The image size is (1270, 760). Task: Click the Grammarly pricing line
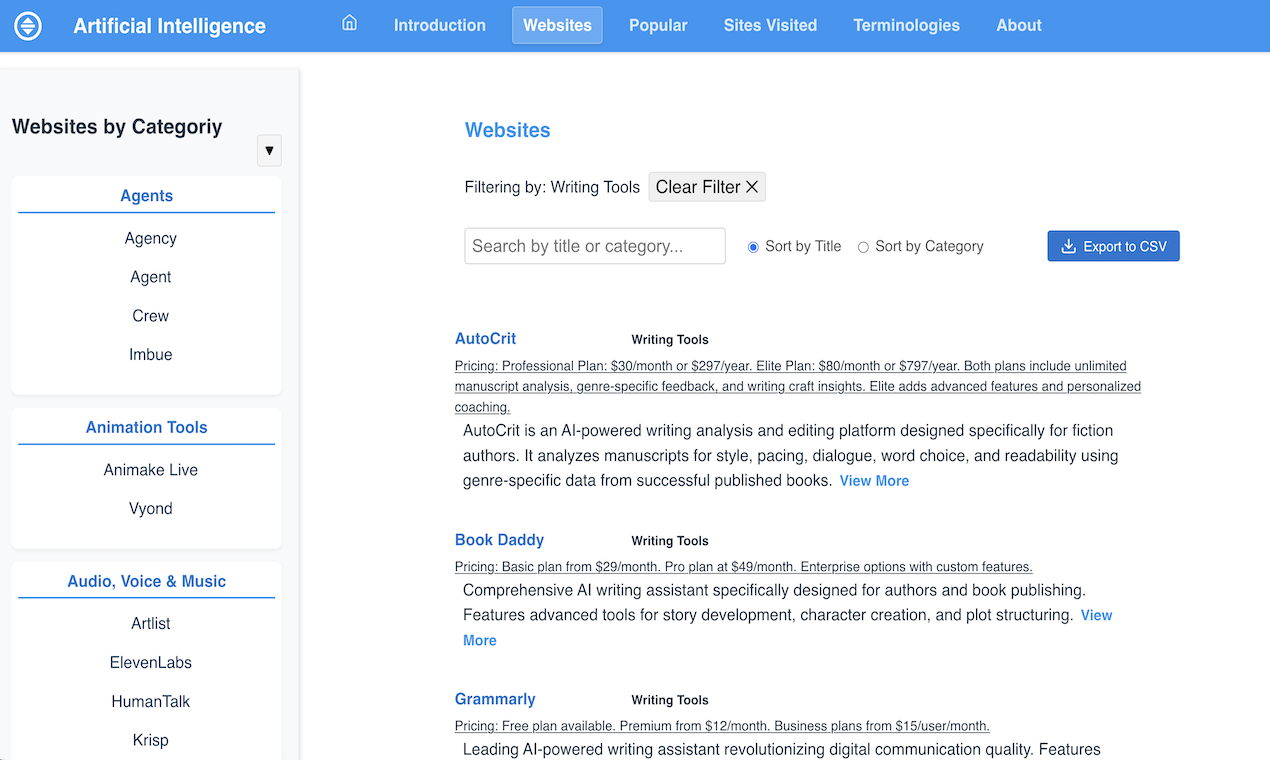(722, 726)
